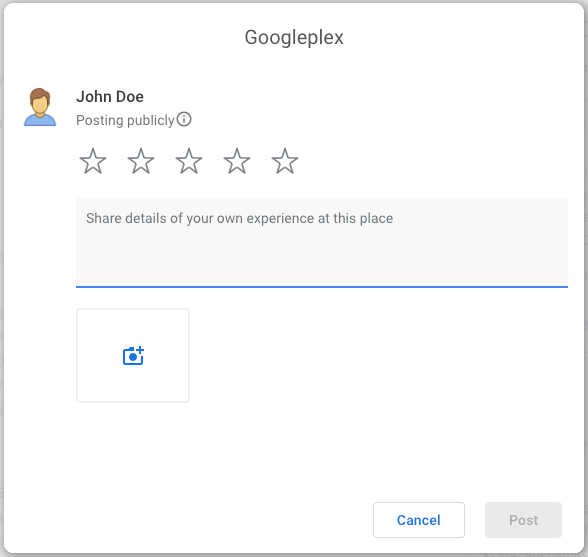This screenshot has height=557, width=588.
Task: Add a photo with camera icon
Action: [133, 356]
